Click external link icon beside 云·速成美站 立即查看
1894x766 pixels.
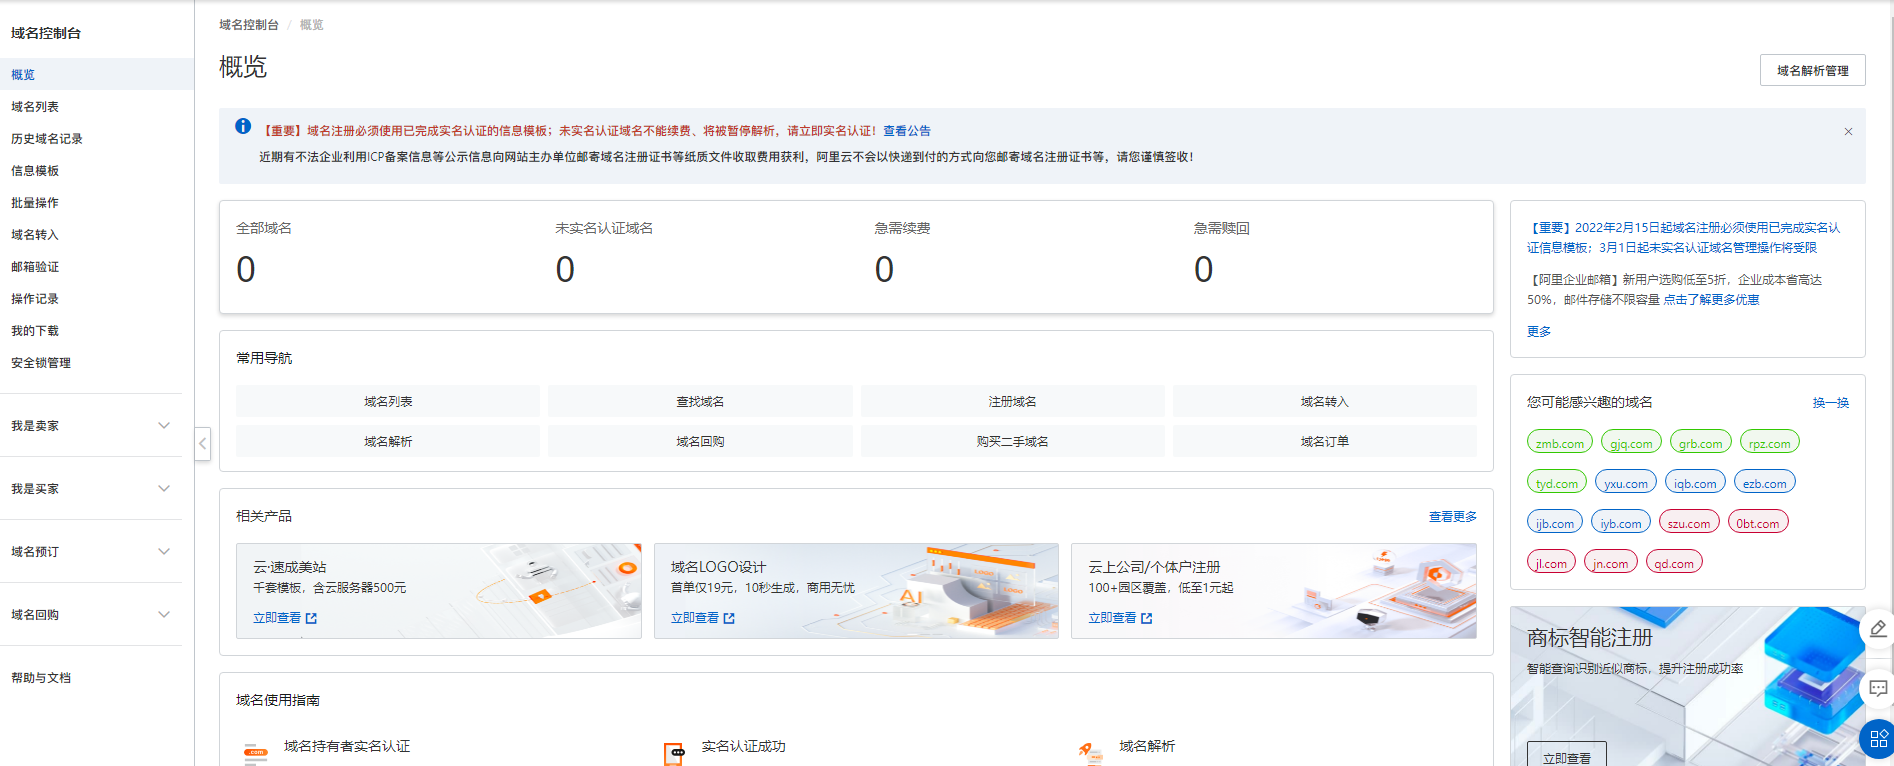(x=311, y=619)
